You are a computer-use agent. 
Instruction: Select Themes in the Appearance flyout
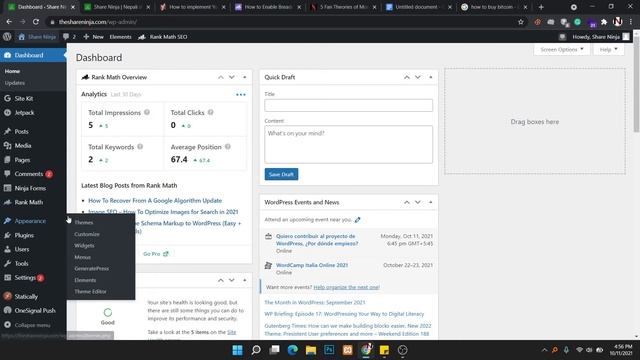pyautogui.click(x=84, y=222)
